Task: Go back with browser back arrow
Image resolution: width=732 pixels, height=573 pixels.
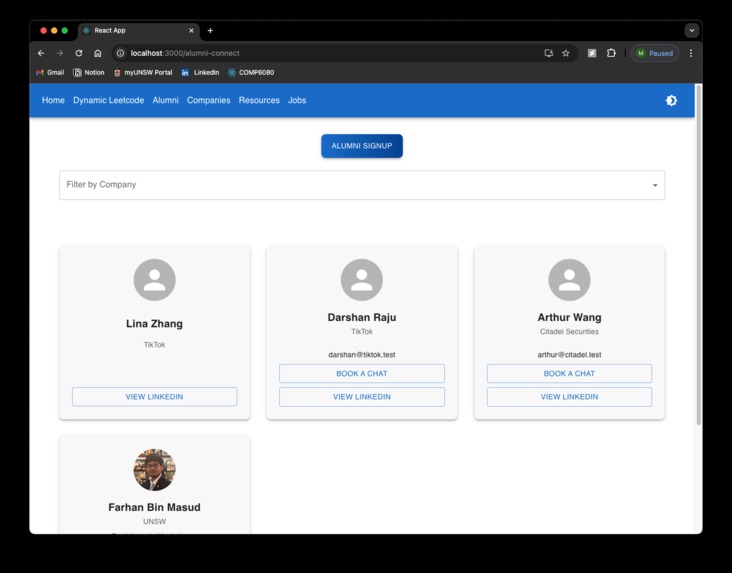Action: coord(41,53)
